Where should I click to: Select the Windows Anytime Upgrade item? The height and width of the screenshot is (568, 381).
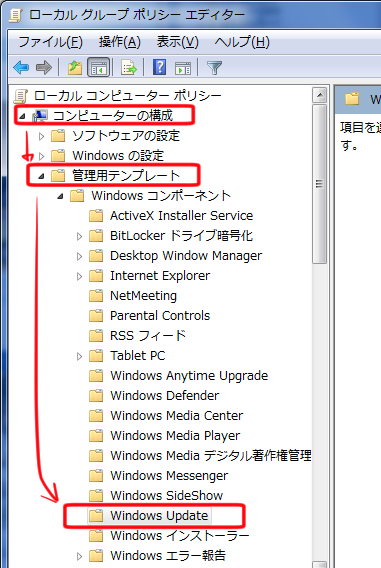click(189, 376)
